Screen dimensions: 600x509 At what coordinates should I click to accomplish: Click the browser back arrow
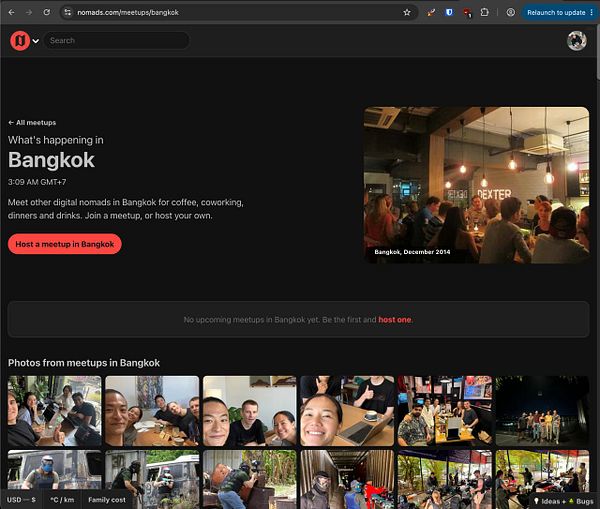[x=11, y=12]
